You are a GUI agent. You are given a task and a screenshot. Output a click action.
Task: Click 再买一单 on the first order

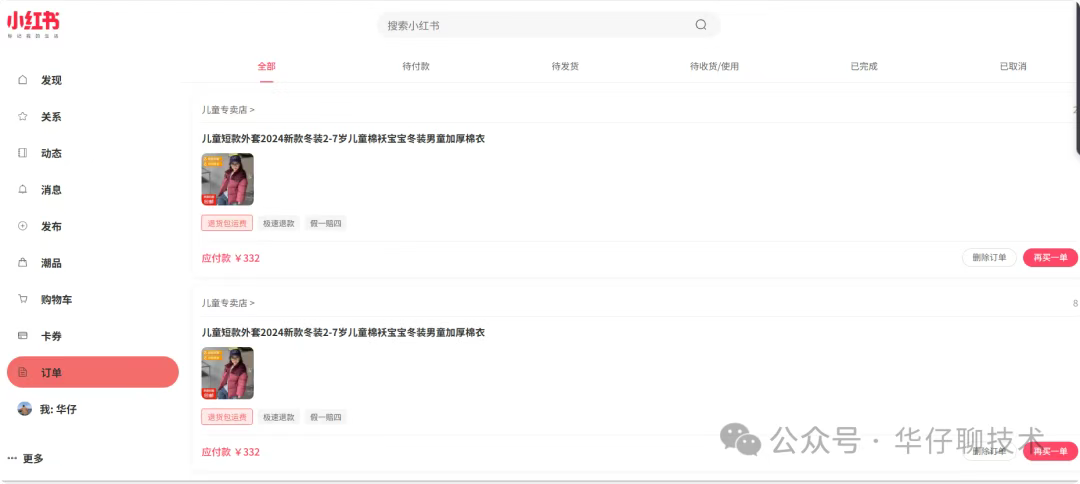pyautogui.click(x=1050, y=257)
